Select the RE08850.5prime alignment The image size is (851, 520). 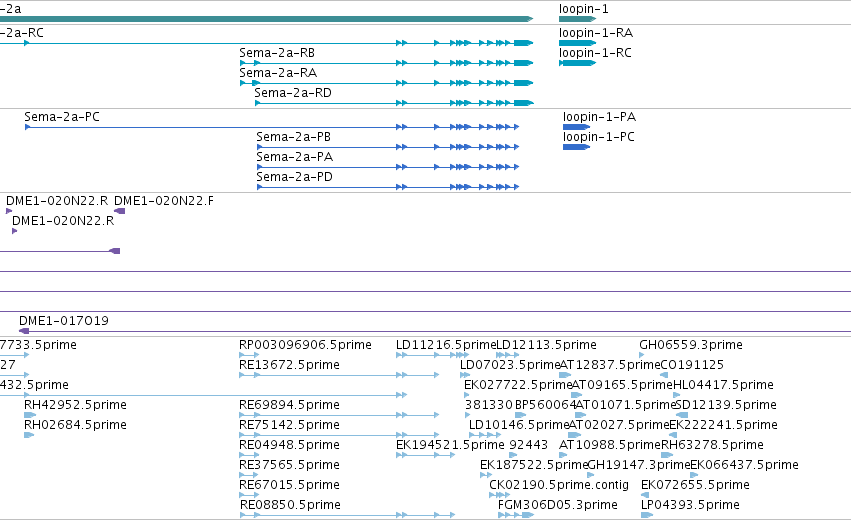347,516
